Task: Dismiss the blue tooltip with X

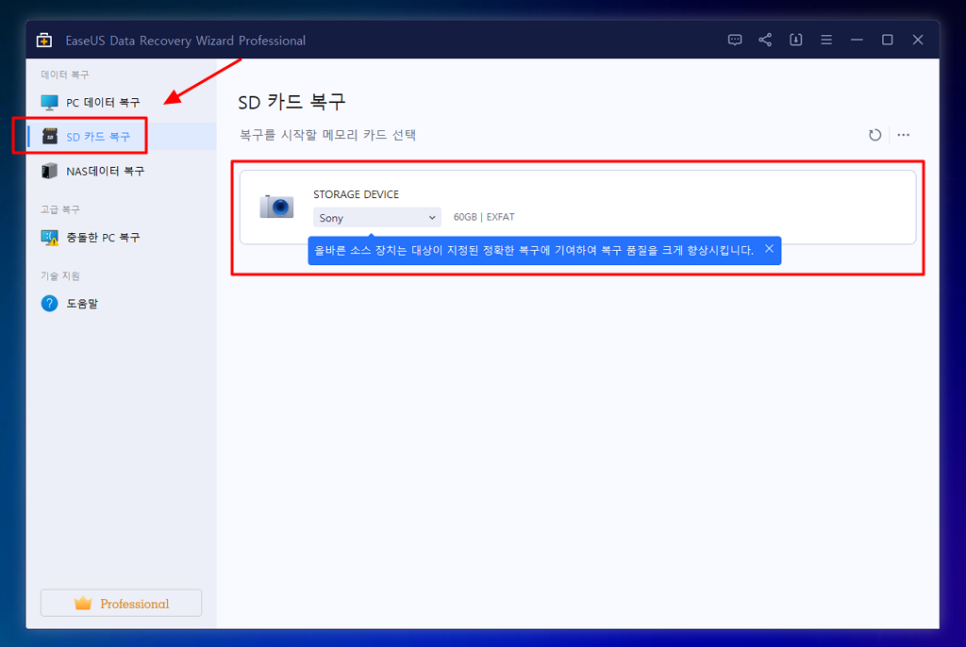Action: coord(769,249)
